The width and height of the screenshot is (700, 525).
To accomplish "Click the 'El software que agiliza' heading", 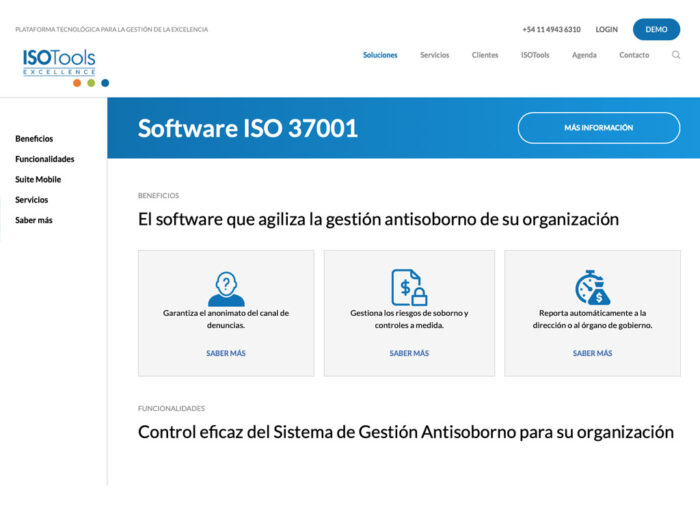I will point(378,220).
